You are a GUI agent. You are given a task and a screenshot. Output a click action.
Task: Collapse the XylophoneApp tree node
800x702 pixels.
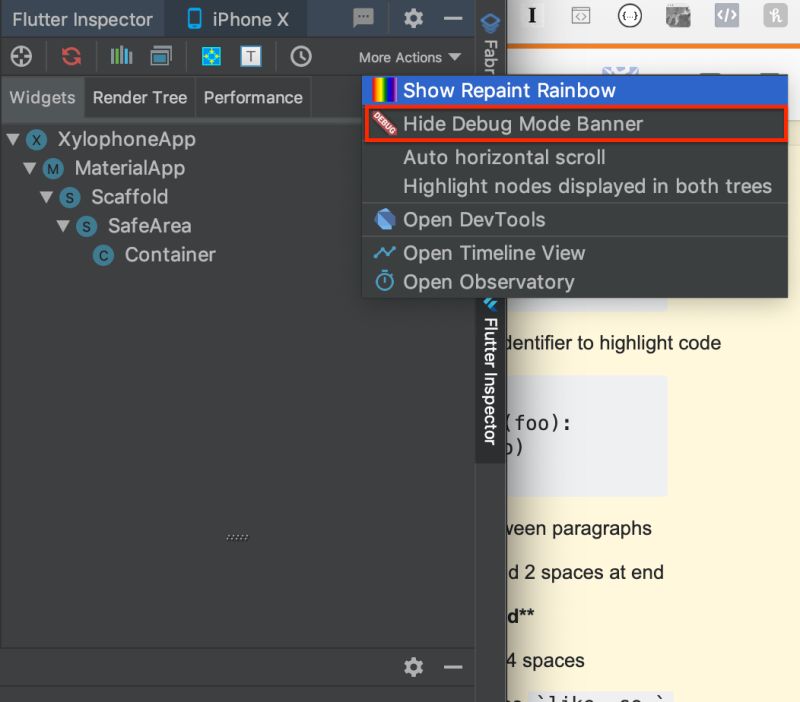click(14, 139)
